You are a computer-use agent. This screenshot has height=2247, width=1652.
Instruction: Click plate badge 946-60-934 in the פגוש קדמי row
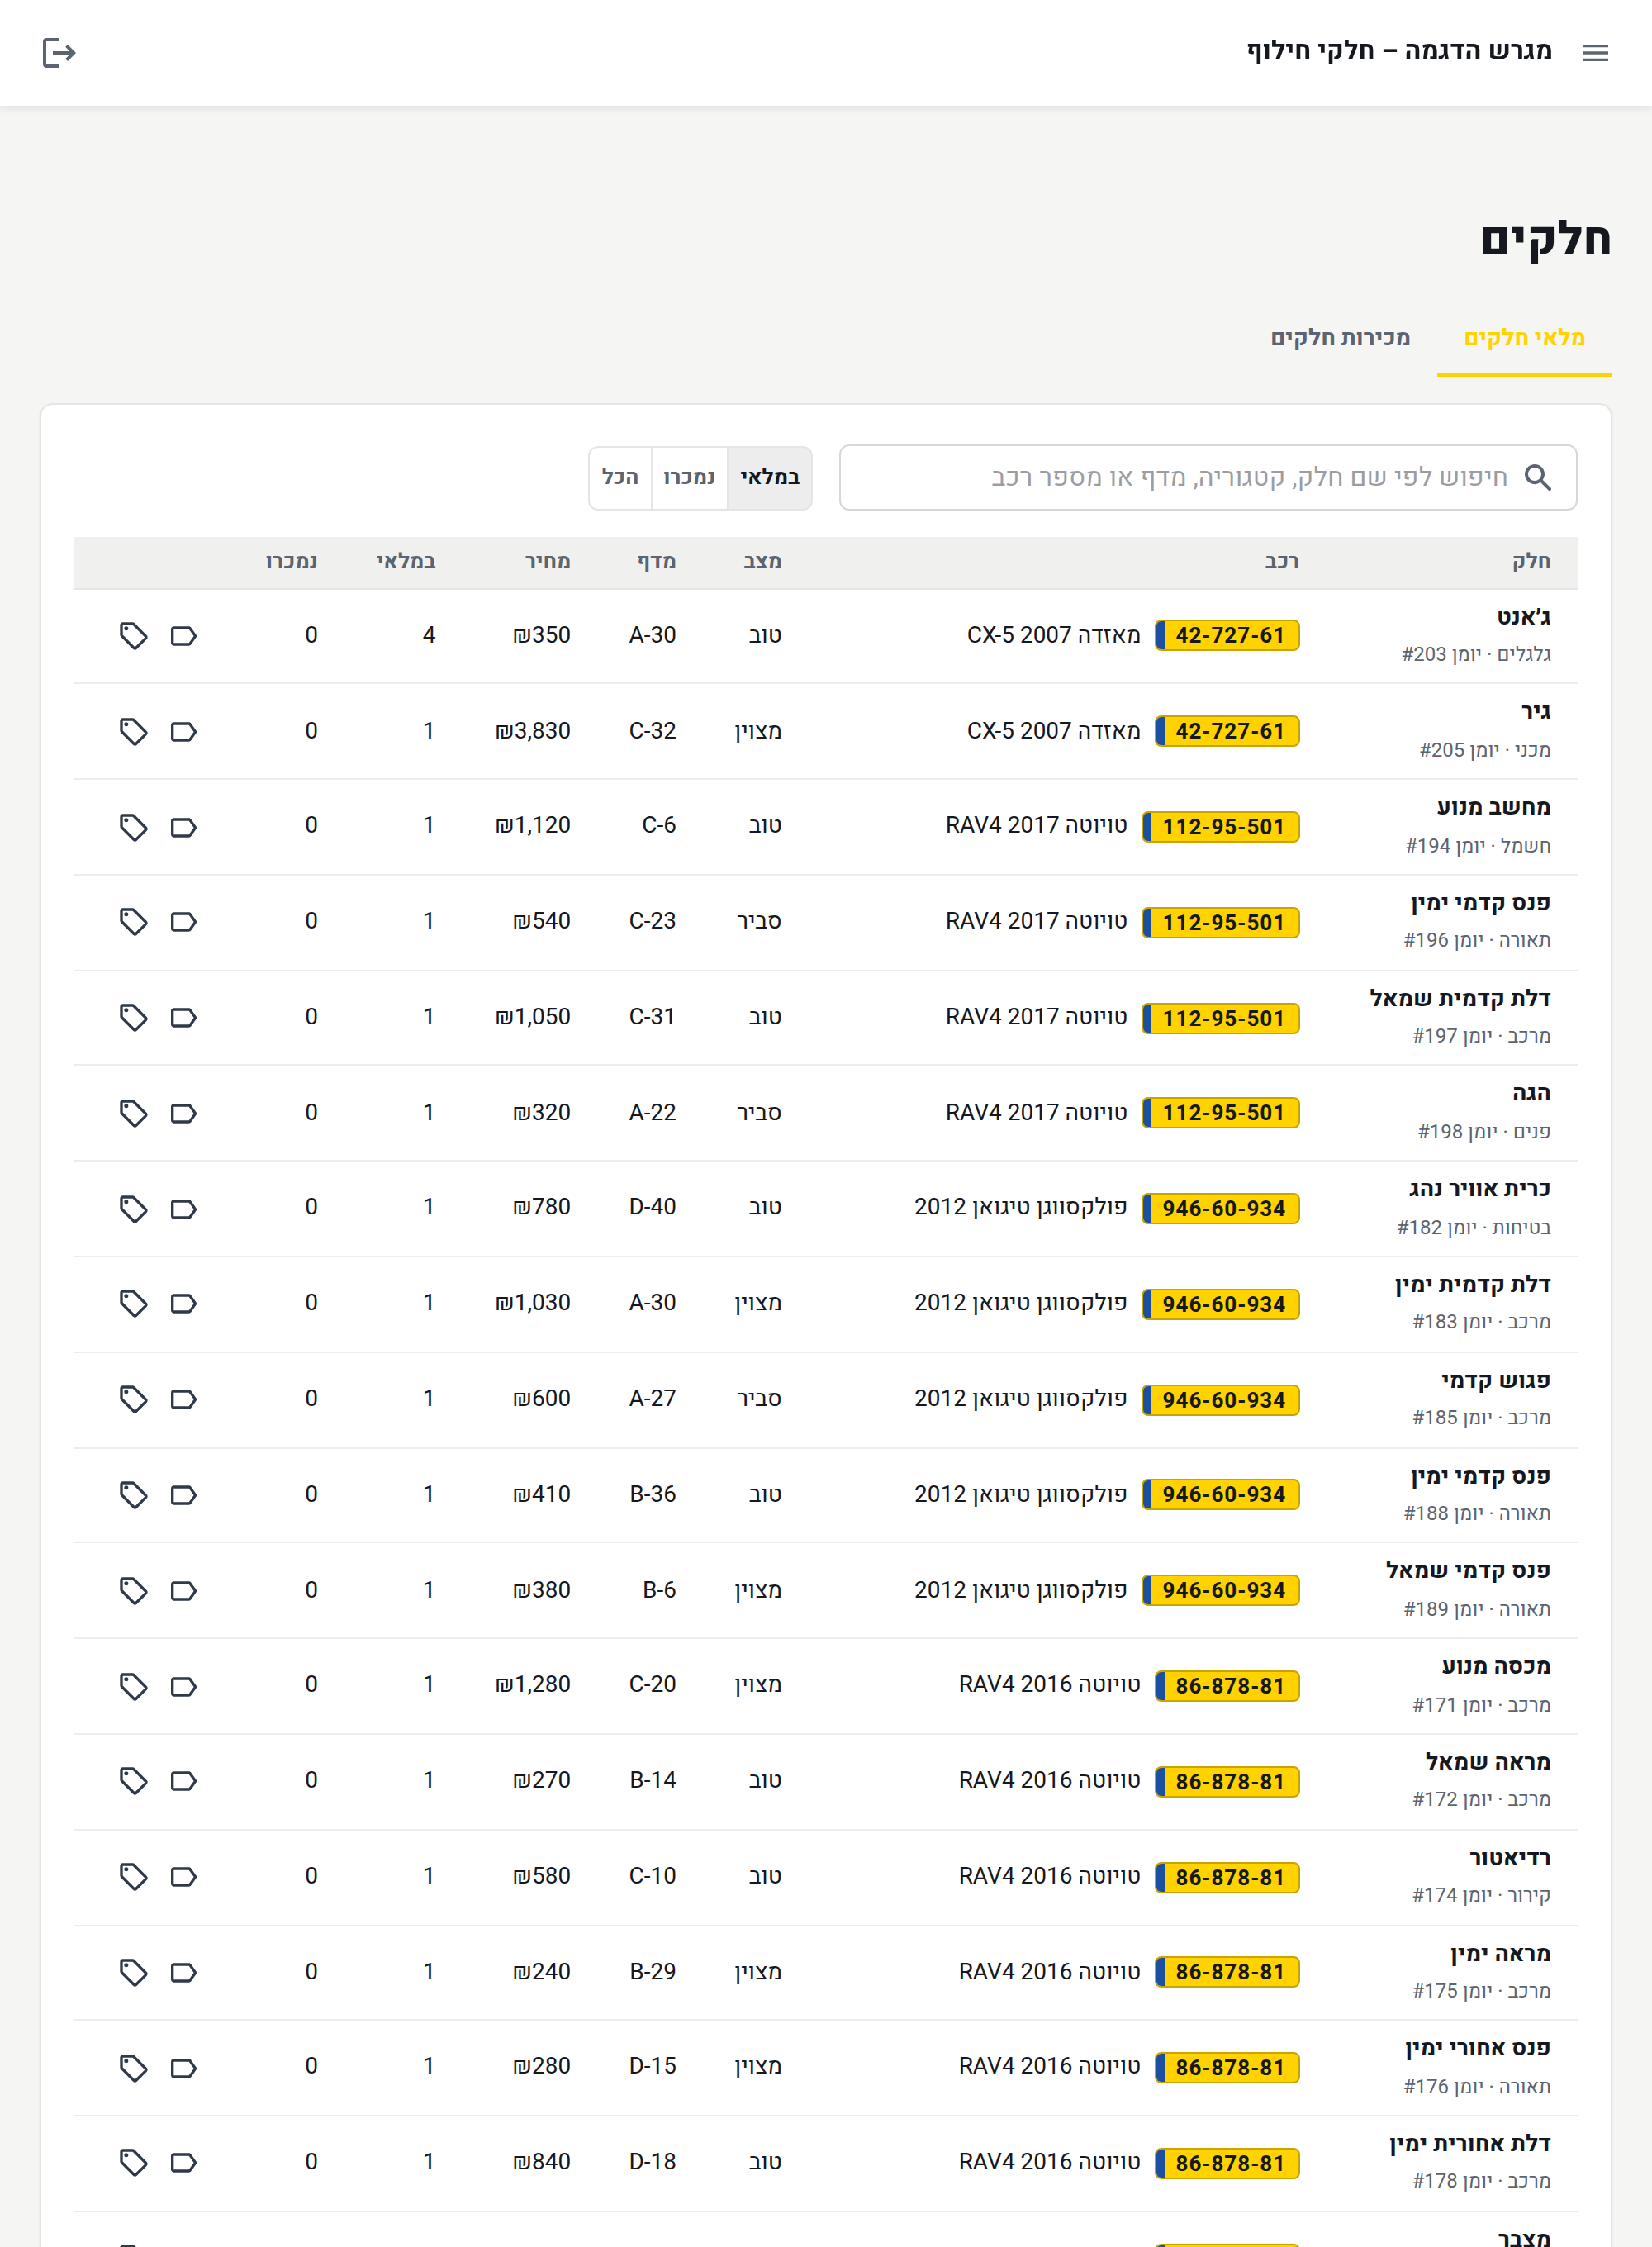tap(1221, 1400)
